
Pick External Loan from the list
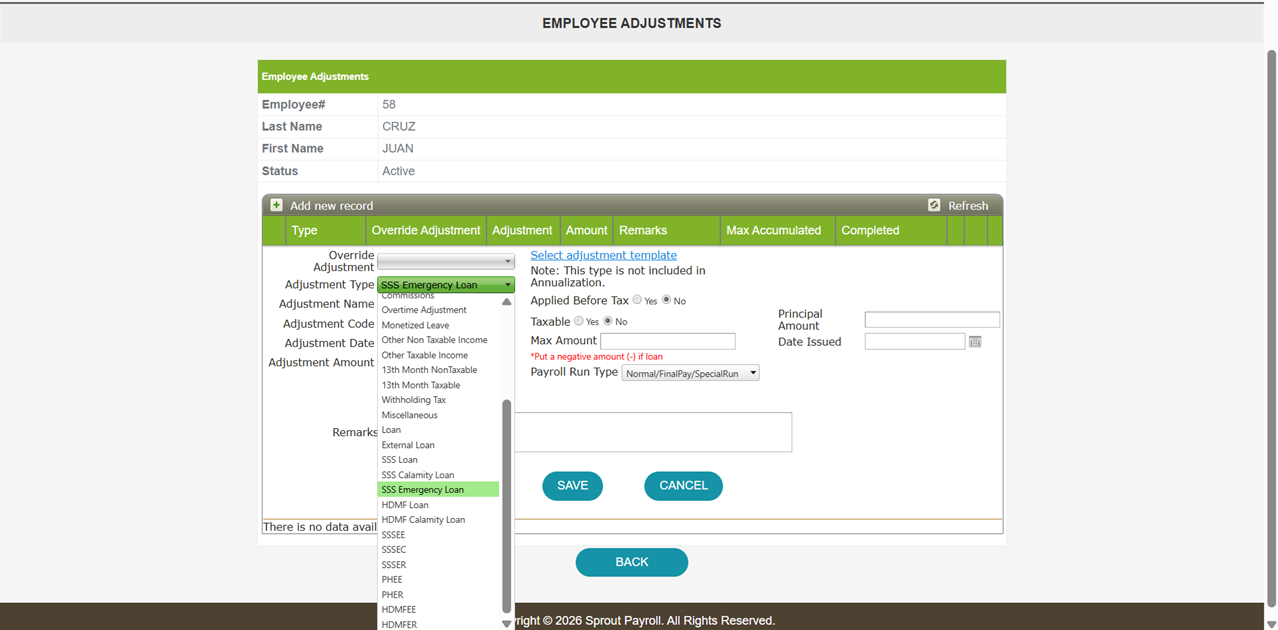tap(438, 445)
